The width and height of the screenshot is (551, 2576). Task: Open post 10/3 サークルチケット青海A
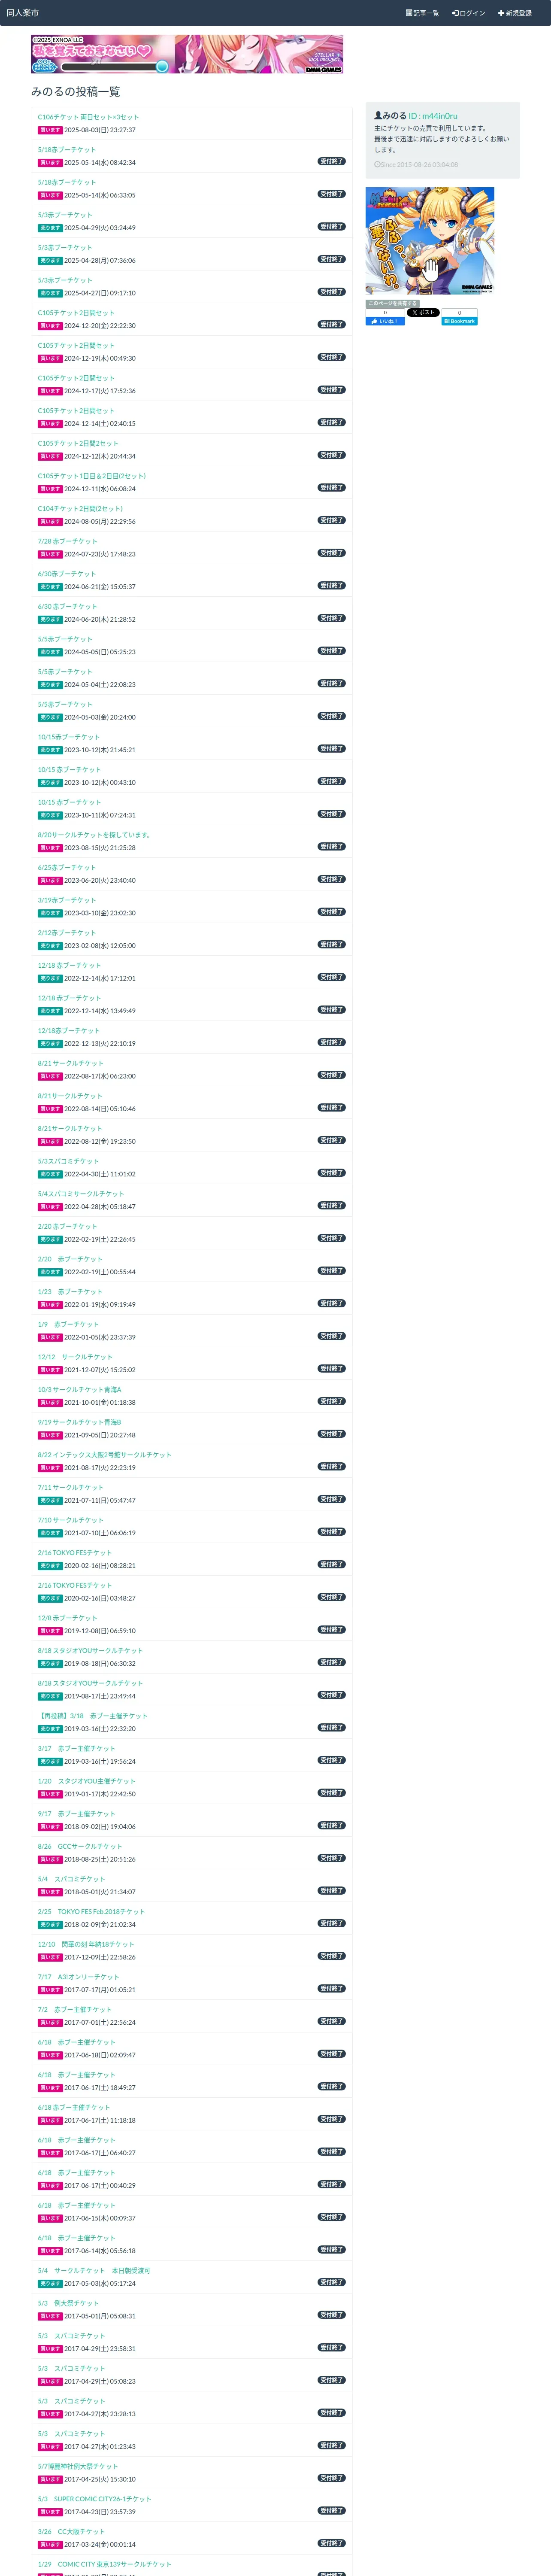click(x=80, y=1389)
